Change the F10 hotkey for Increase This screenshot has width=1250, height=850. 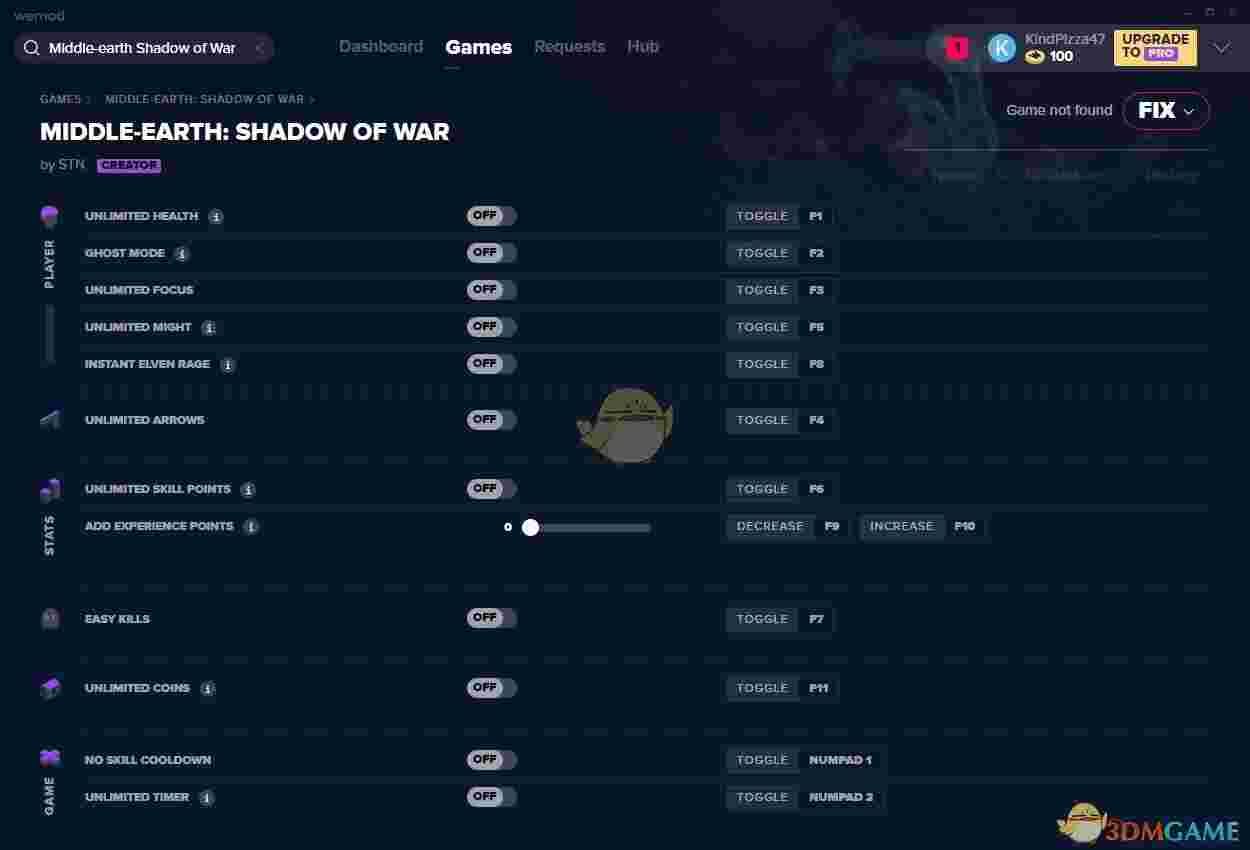[x=965, y=526]
